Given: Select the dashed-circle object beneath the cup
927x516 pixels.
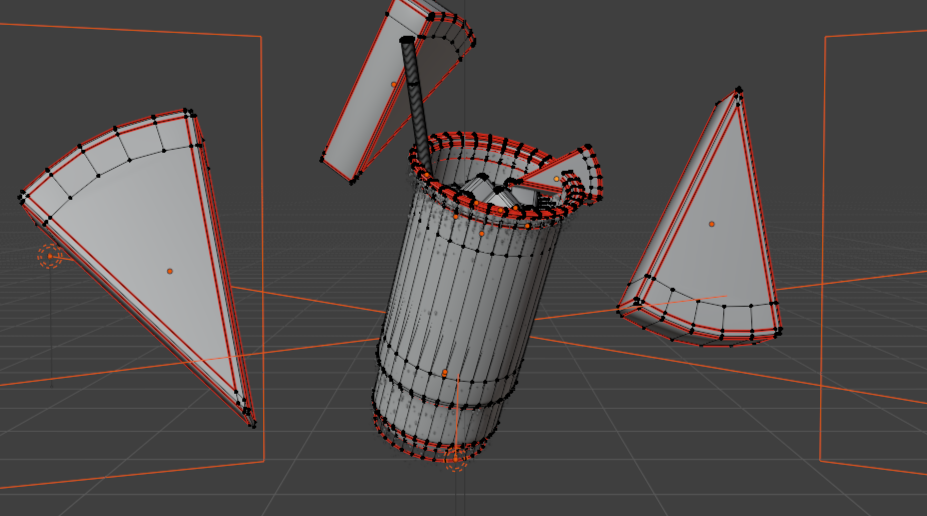Looking at the screenshot, I should [456, 457].
